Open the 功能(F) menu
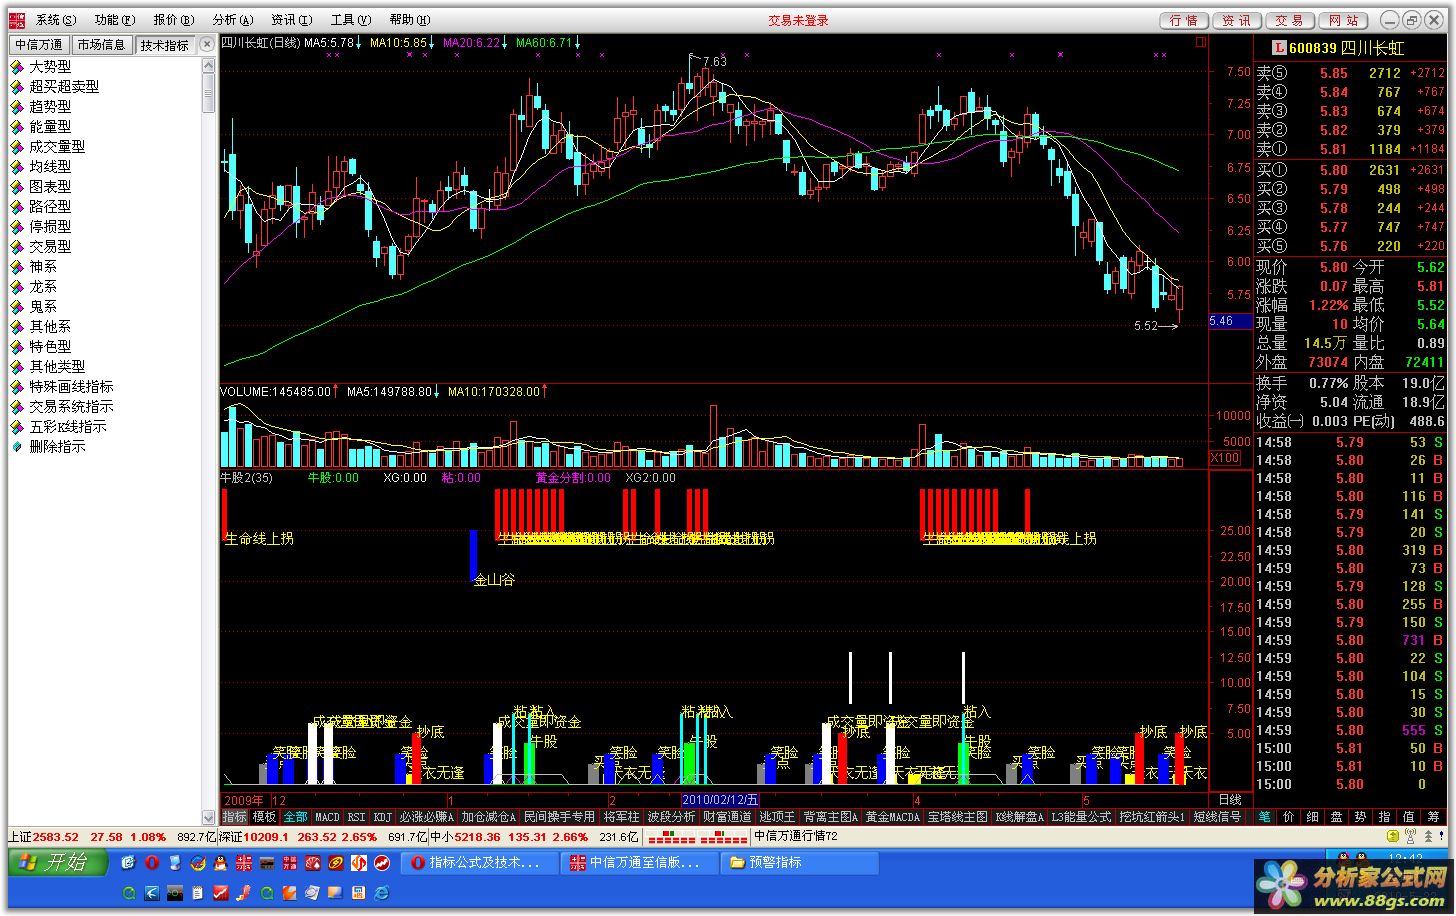This screenshot has width=1456, height=916. [114, 20]
